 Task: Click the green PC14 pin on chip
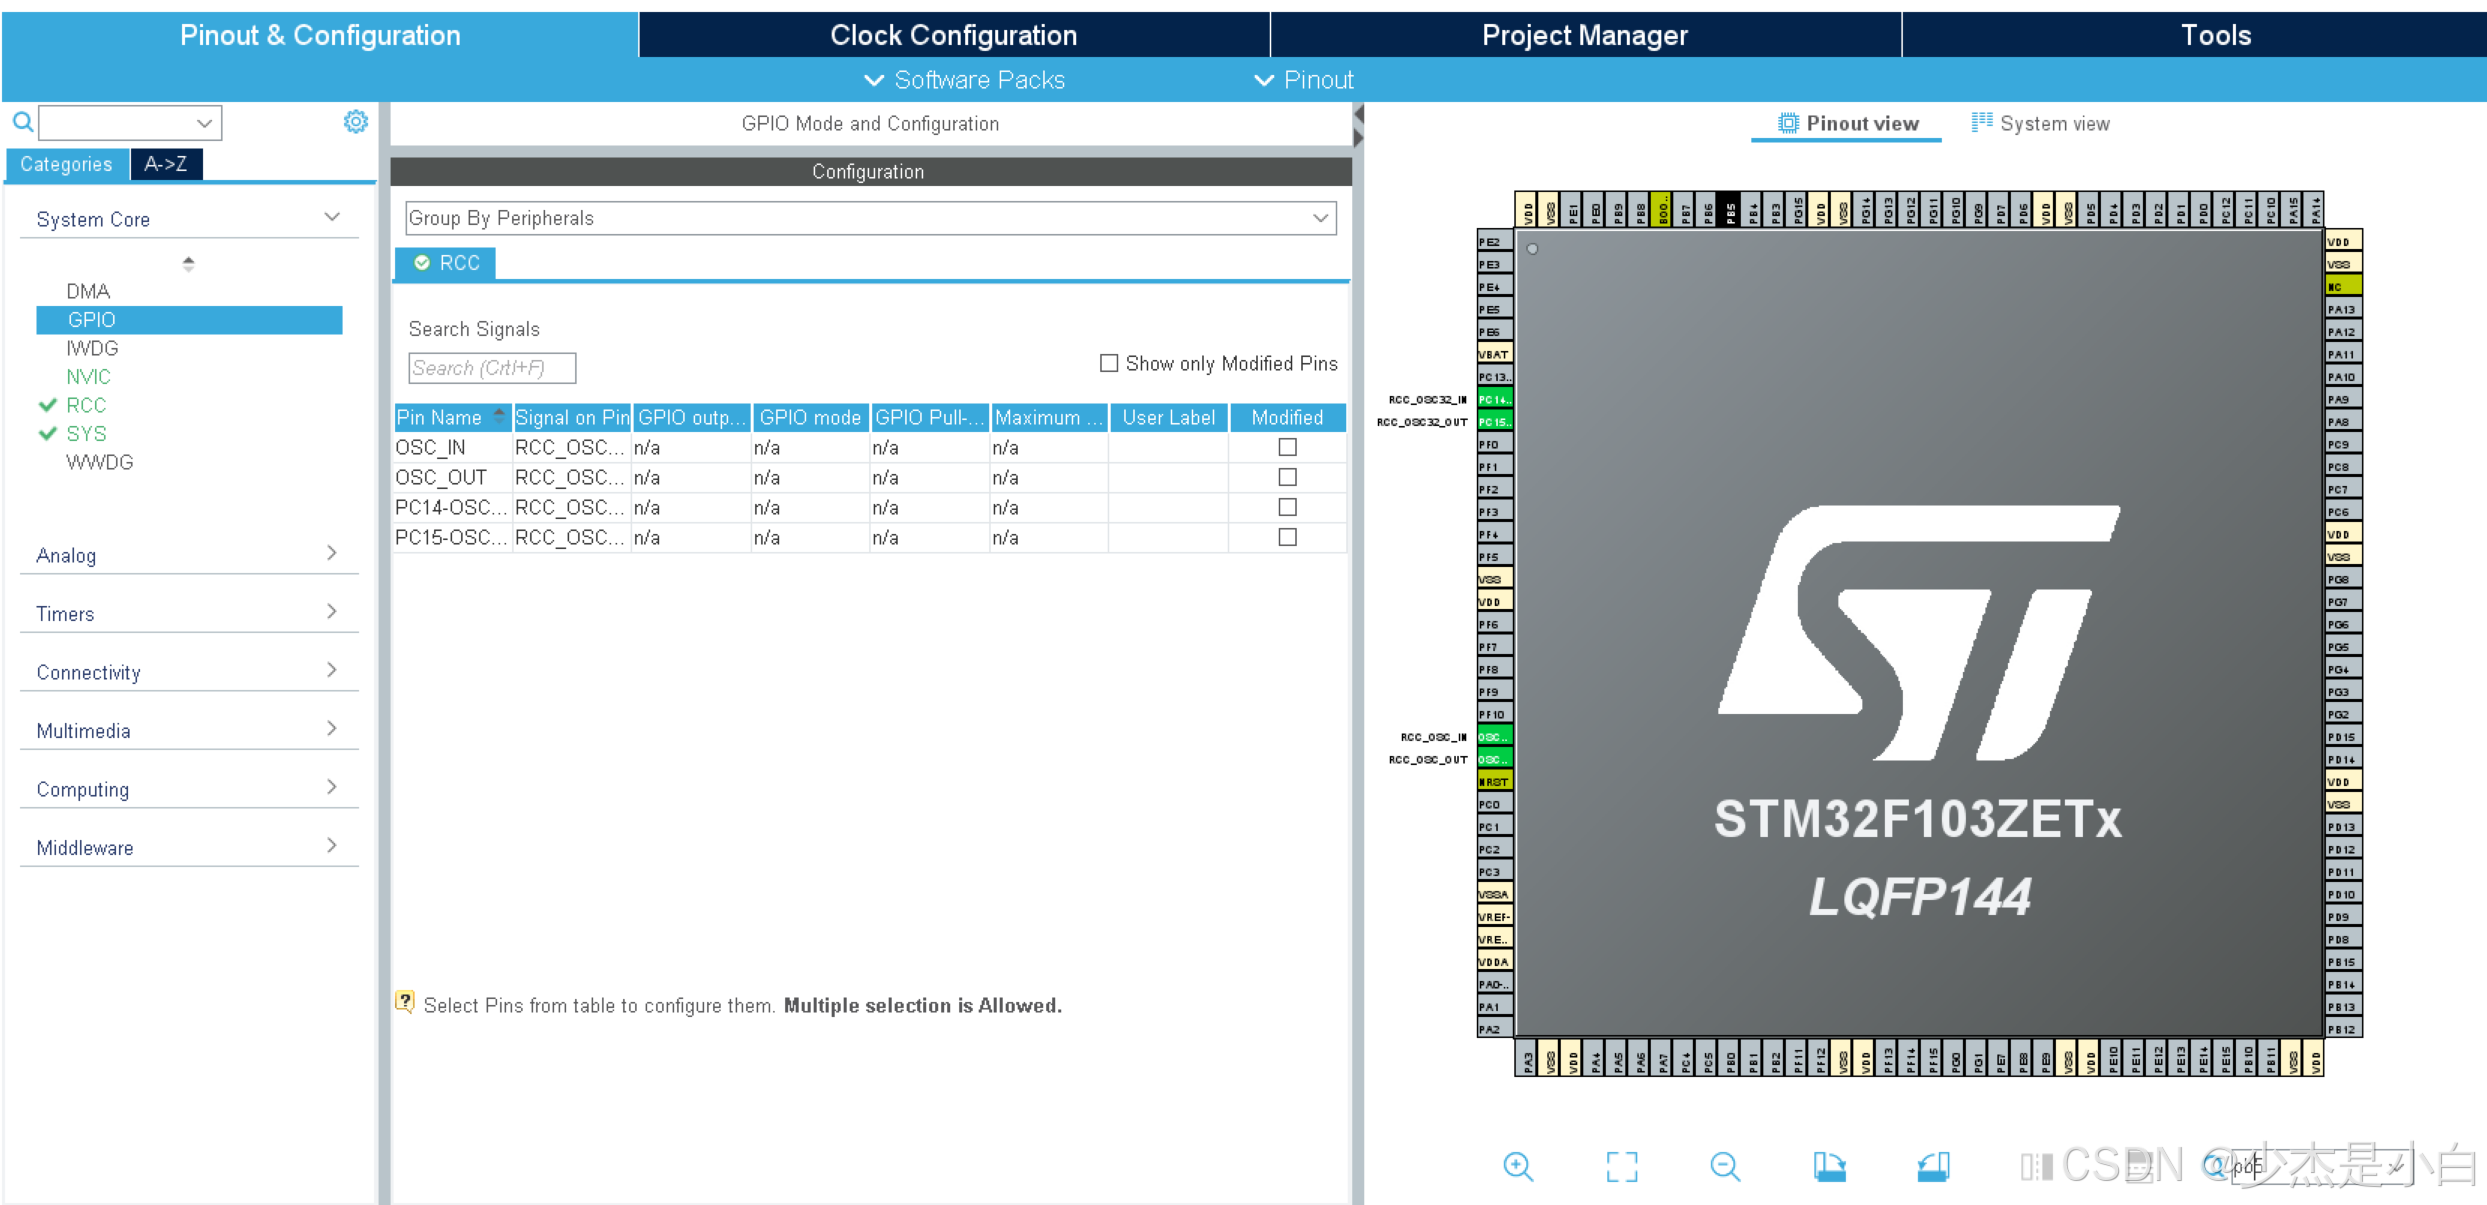point(1493,399)
